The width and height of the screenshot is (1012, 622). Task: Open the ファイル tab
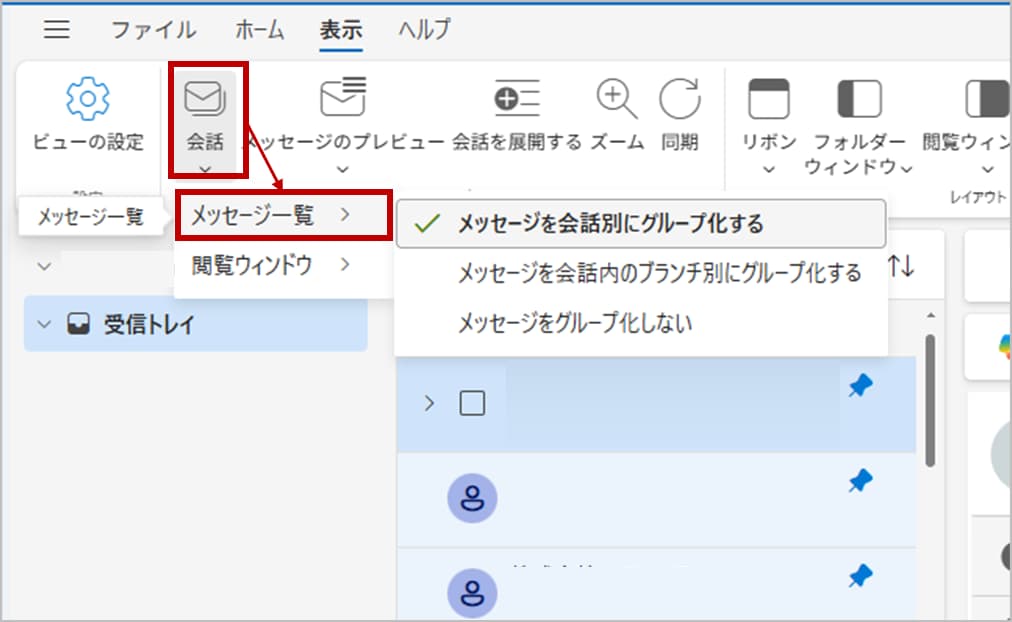(153, 30)
